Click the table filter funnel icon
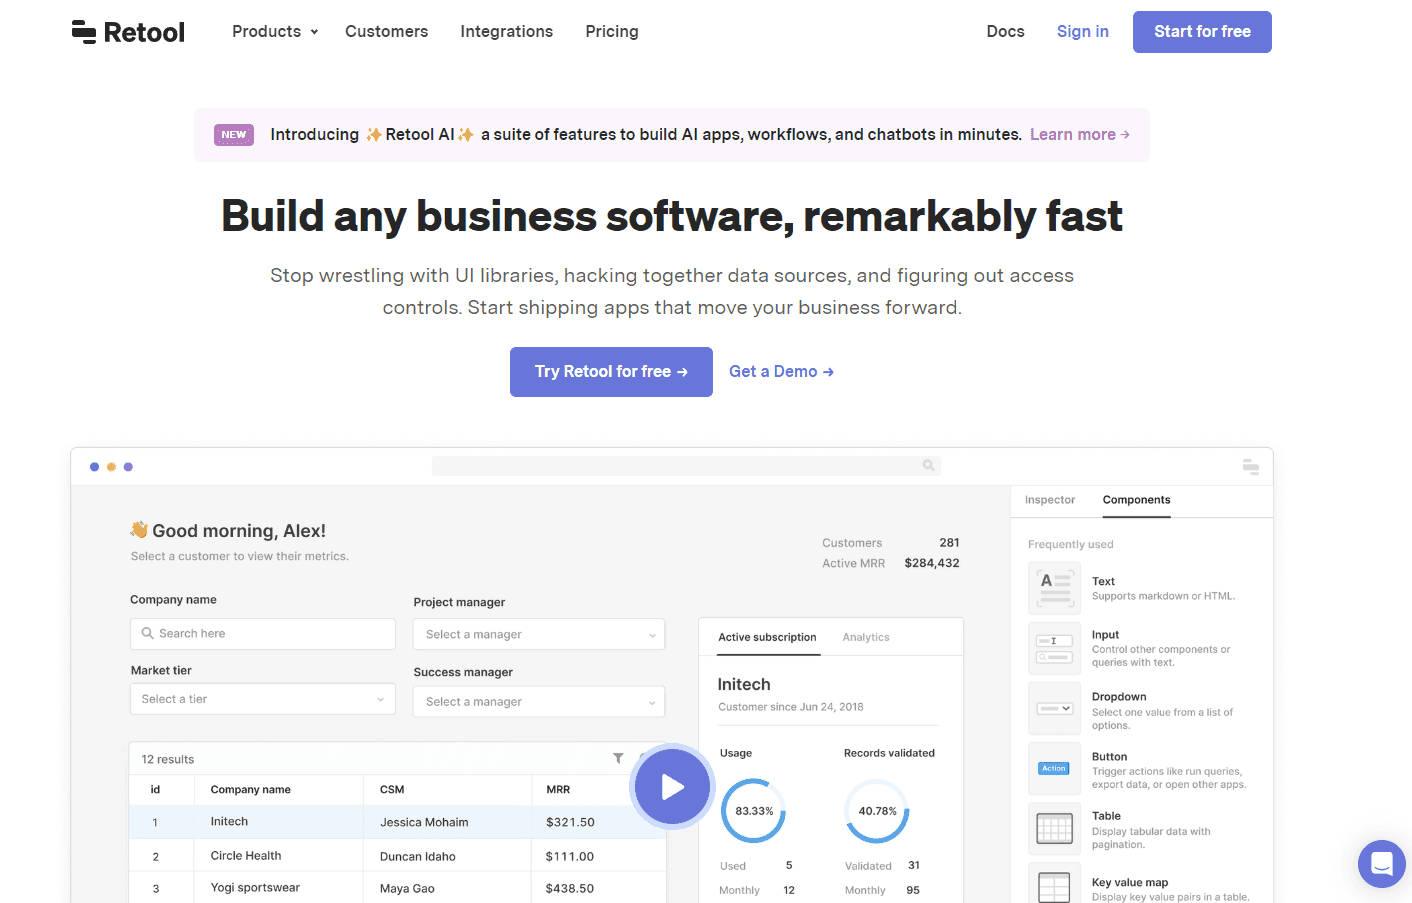 click(618, 759)
